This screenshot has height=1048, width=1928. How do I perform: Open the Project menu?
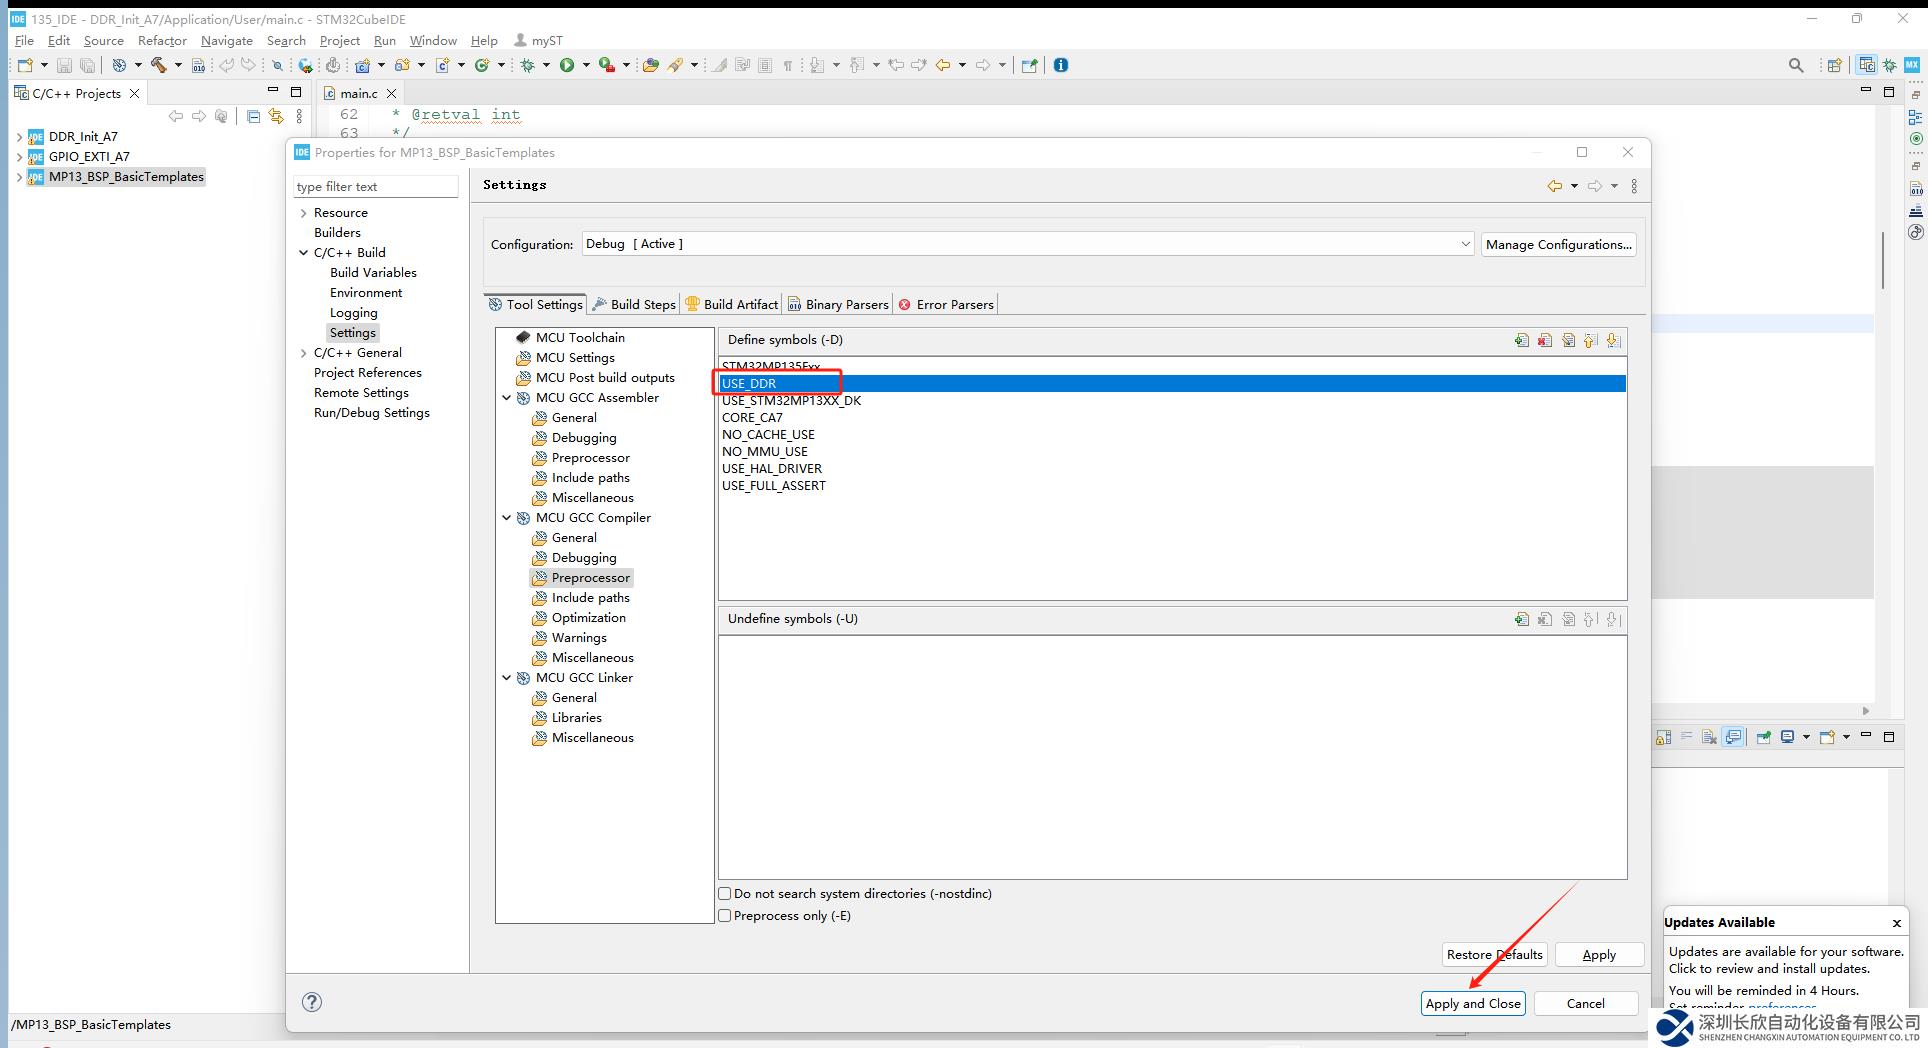pyautogui.click(x=339, y=40)
